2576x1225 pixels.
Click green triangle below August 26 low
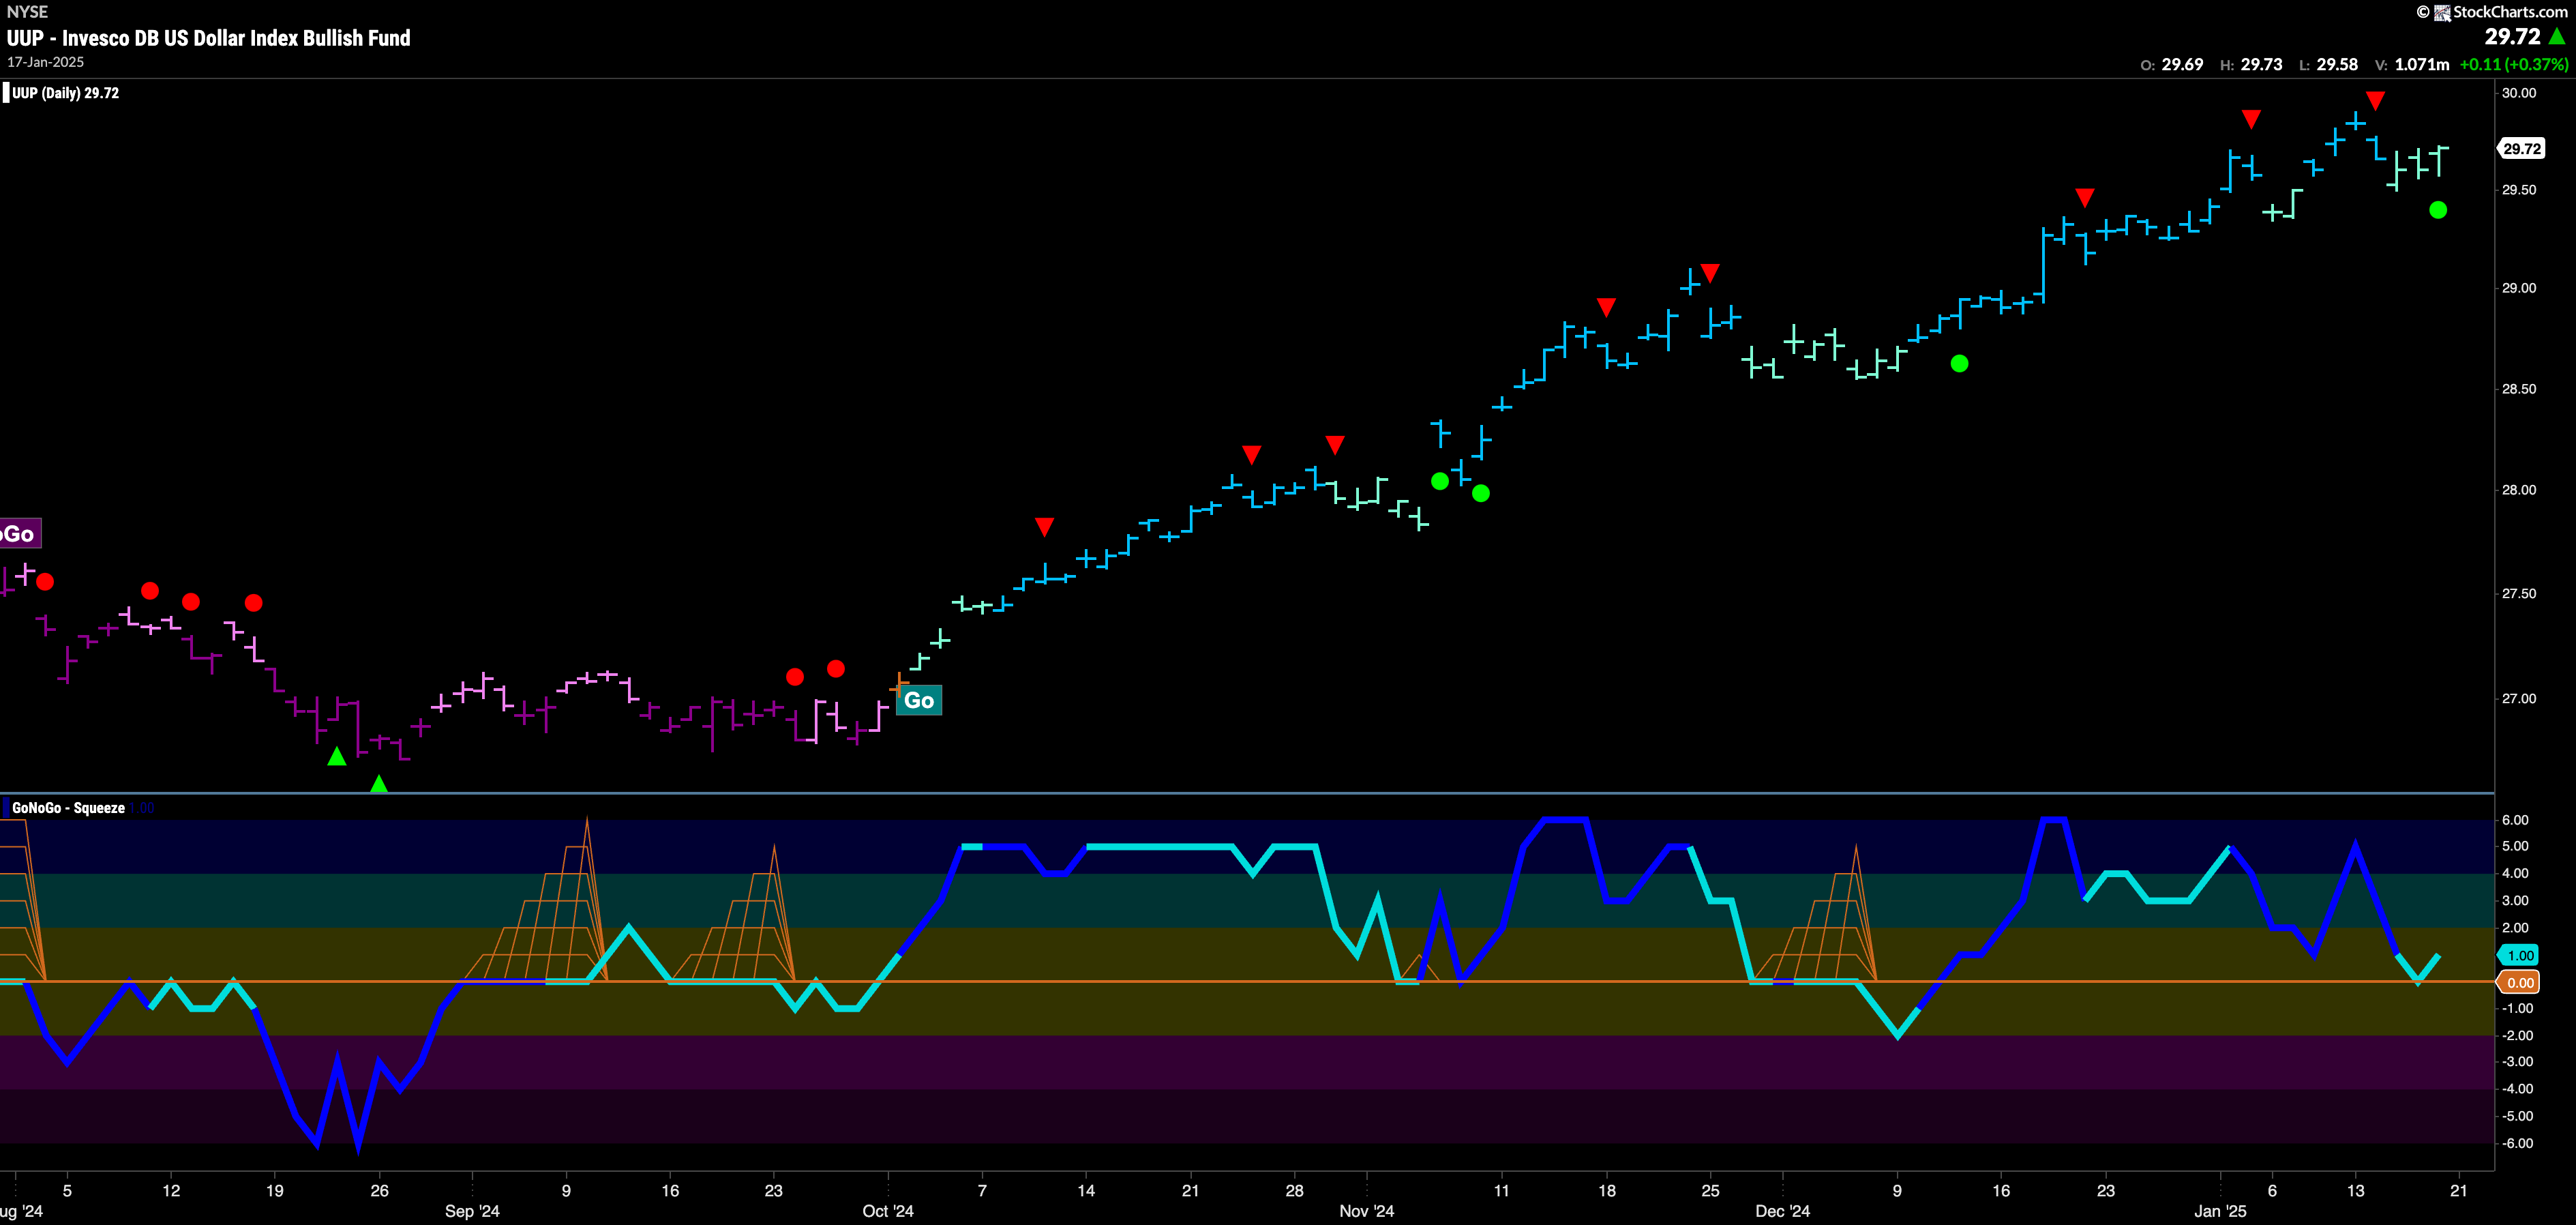tap(379, 784)
